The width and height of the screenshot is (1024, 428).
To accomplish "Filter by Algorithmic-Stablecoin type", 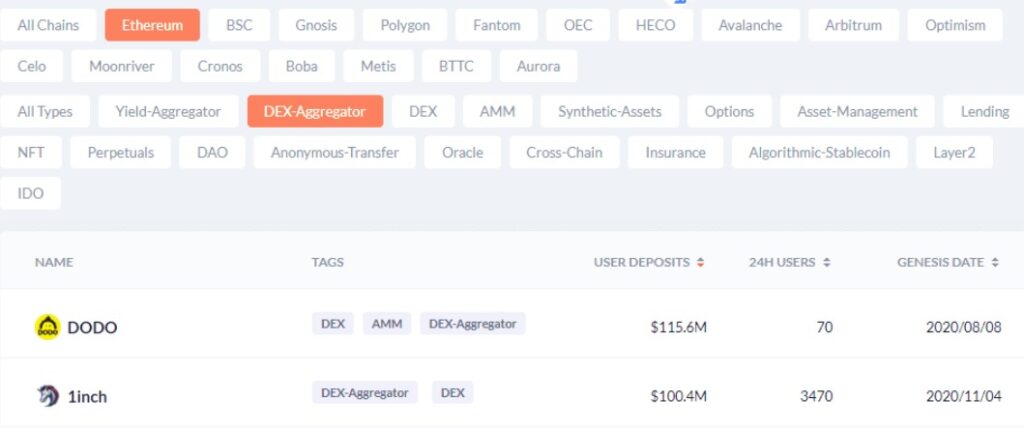I will [820, 152].
